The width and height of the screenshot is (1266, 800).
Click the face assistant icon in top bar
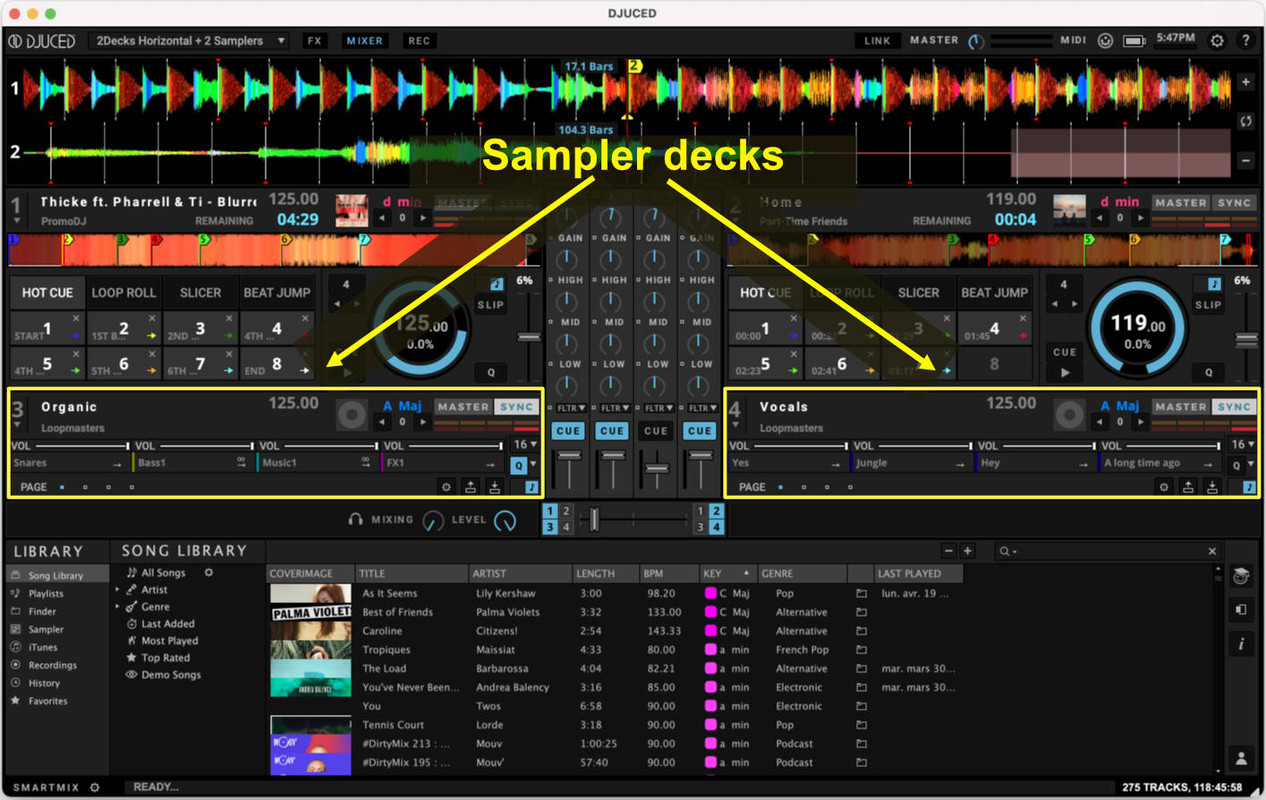tap(1105, 41)
